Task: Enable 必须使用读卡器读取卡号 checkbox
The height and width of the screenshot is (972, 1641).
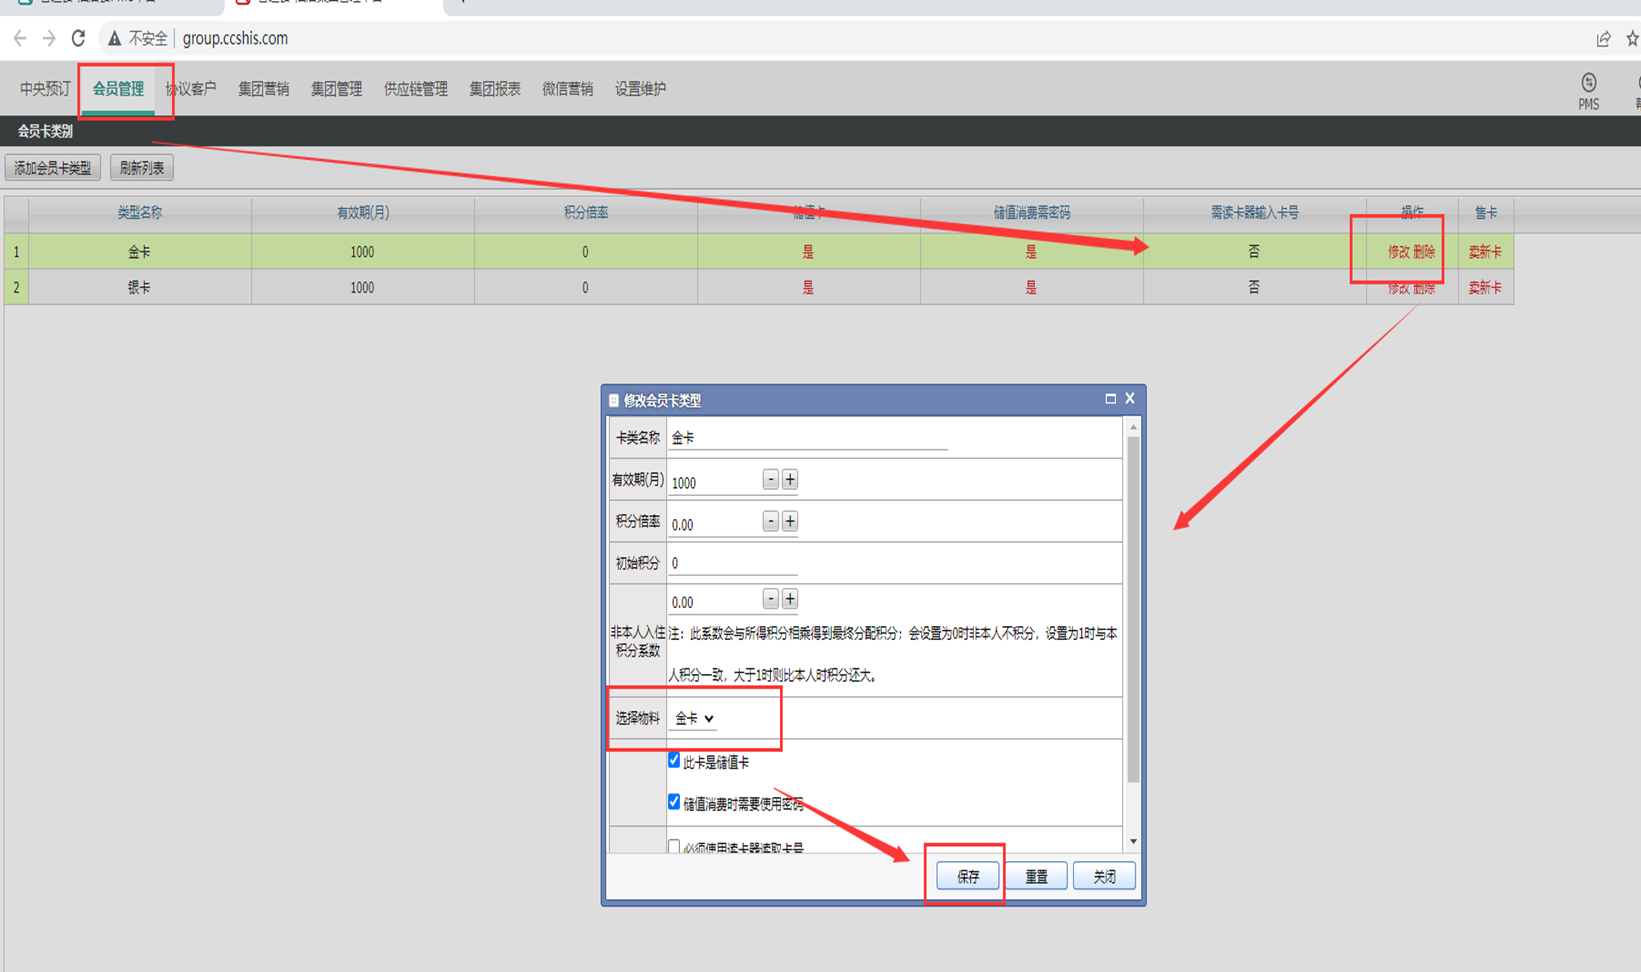Action: (x=674, y=847)
